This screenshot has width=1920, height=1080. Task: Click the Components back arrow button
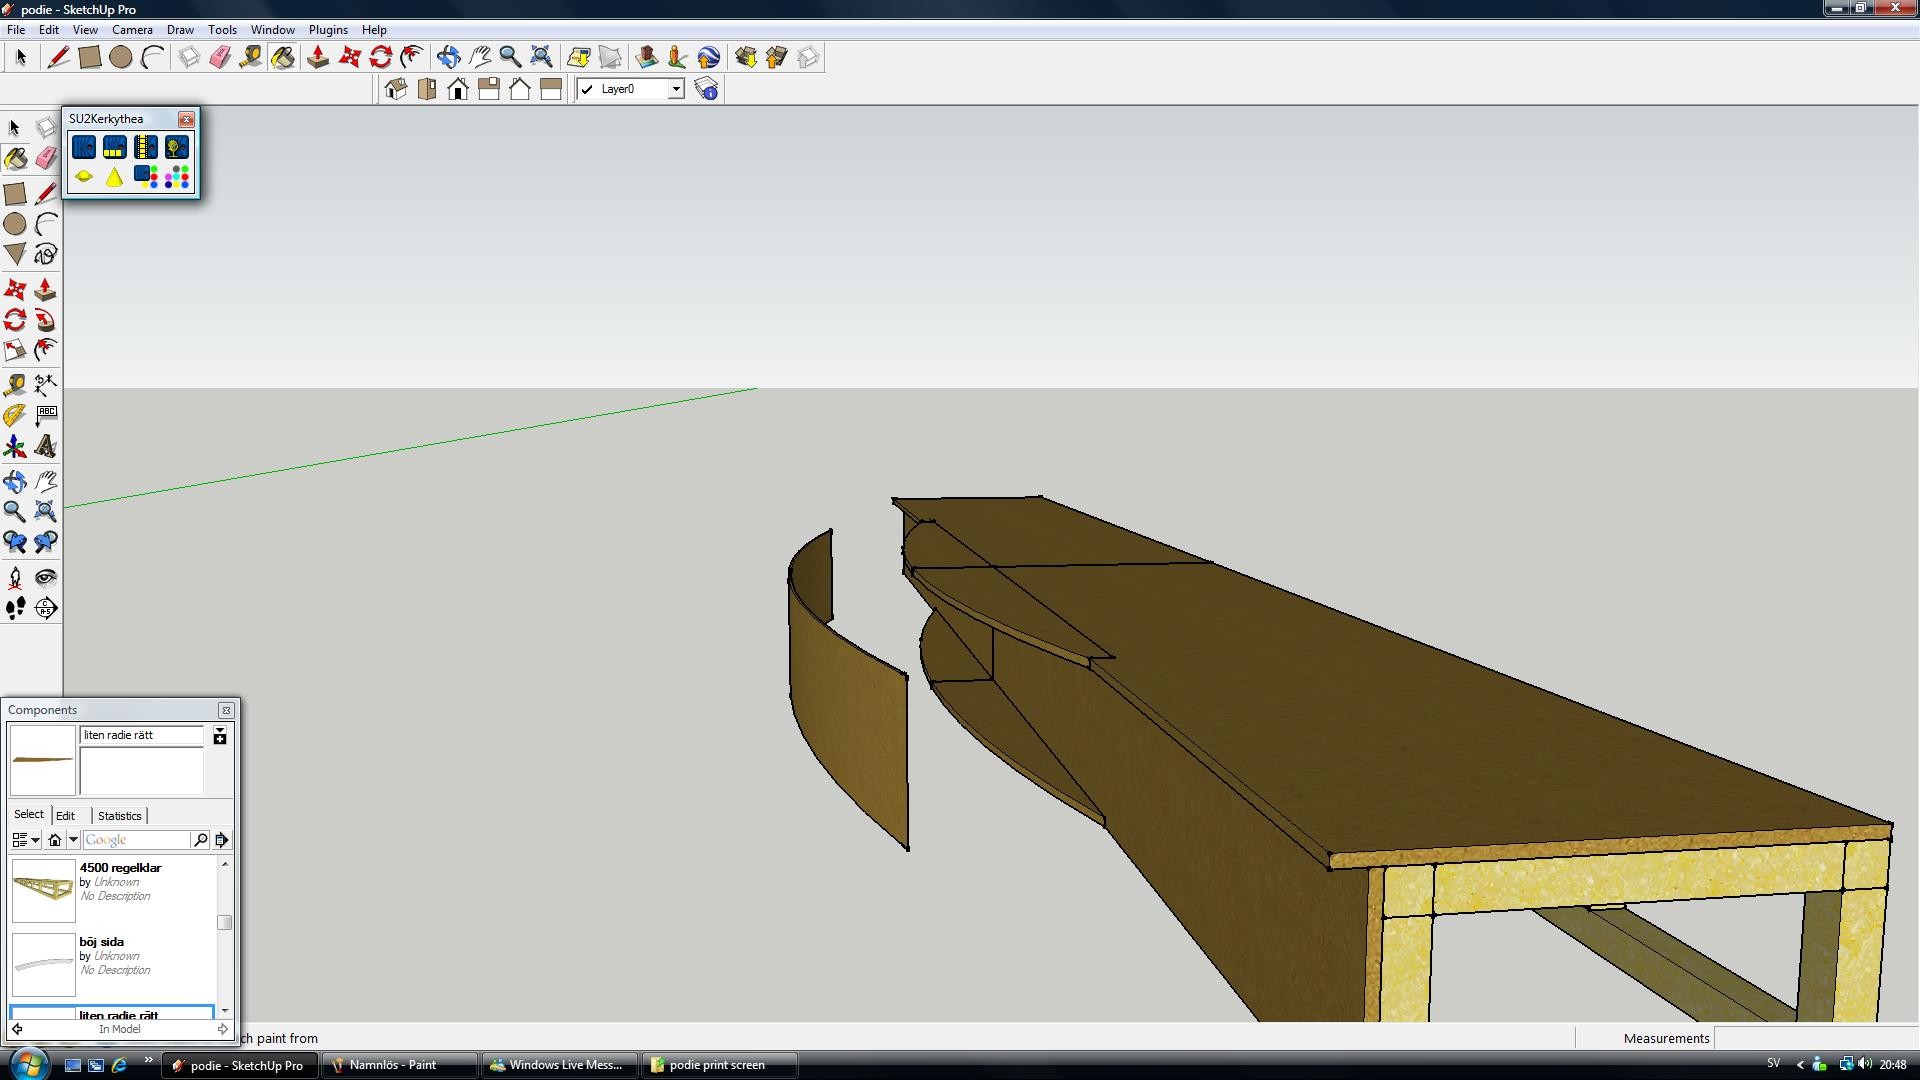(17, 1029)
